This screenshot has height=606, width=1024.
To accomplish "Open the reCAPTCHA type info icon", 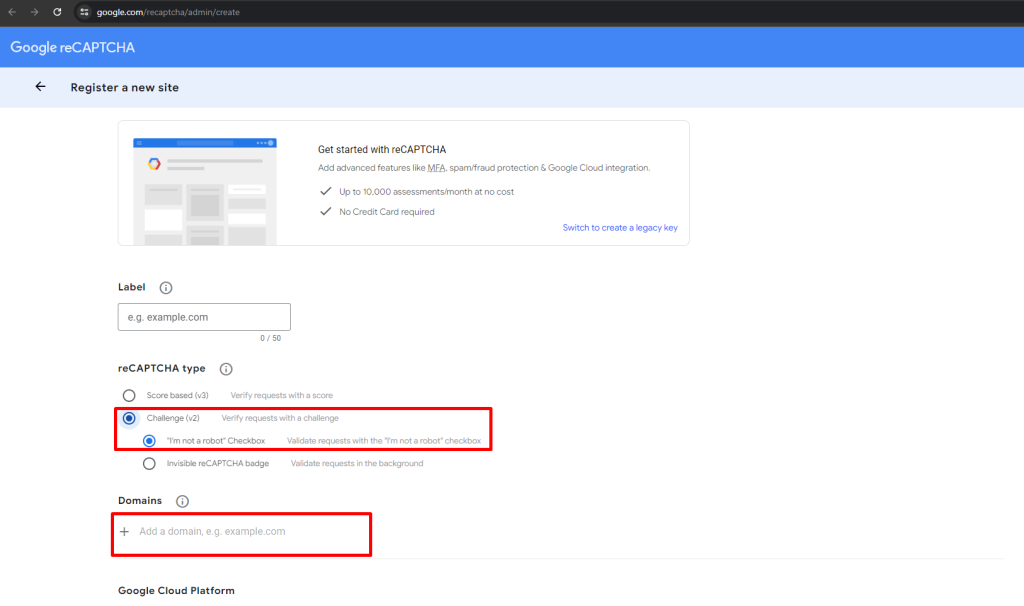I will coord(226,369).
